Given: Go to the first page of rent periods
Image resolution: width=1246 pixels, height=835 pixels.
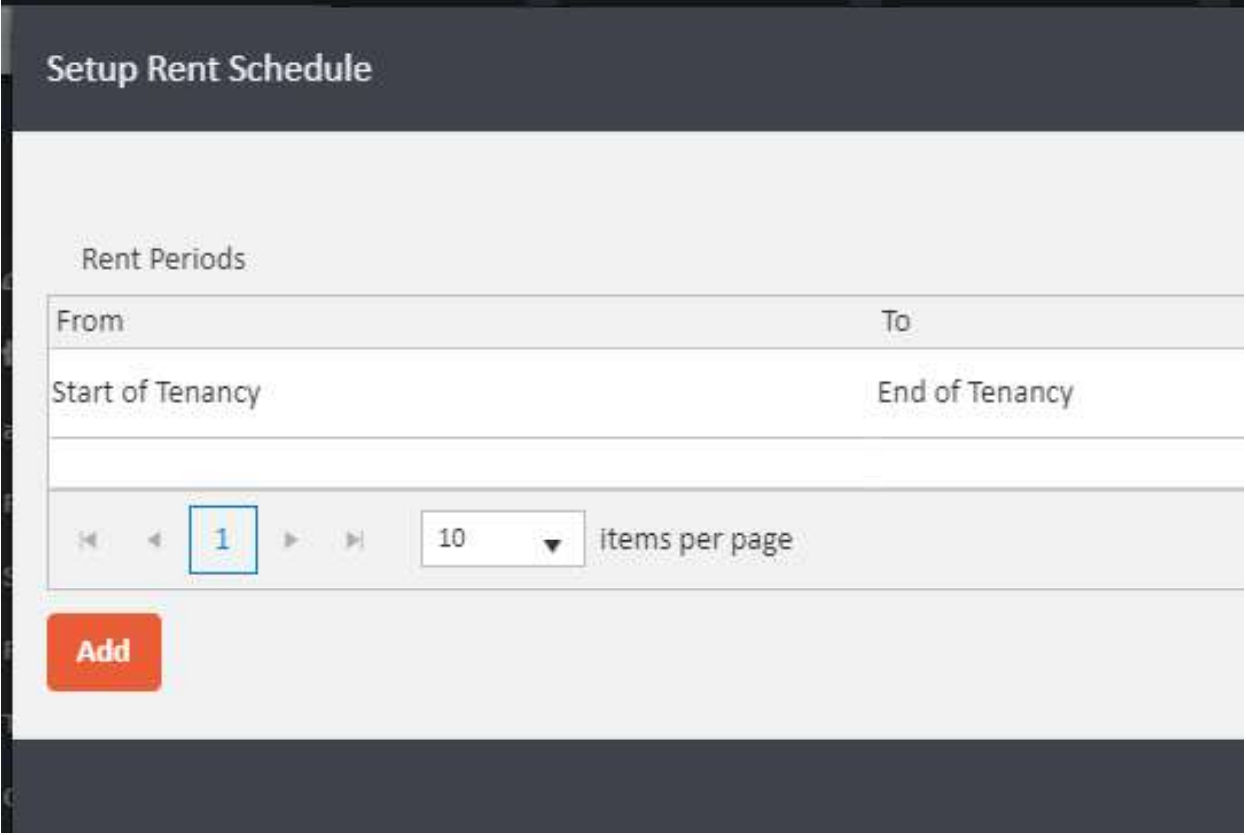Looking at the screenshot, I should click(x=88, y=540).
